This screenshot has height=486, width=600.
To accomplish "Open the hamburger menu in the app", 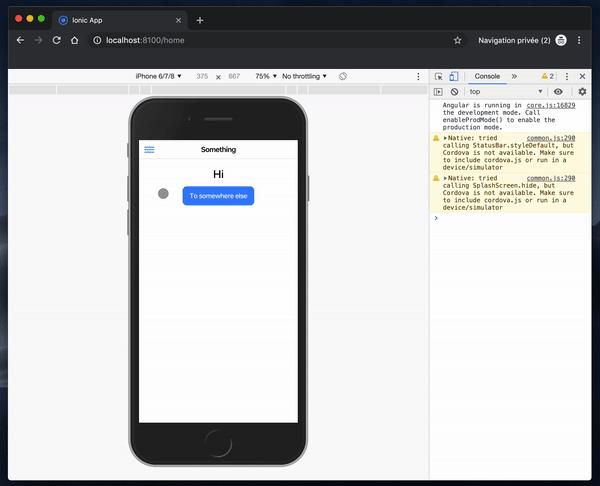I will tap(150, 150).
